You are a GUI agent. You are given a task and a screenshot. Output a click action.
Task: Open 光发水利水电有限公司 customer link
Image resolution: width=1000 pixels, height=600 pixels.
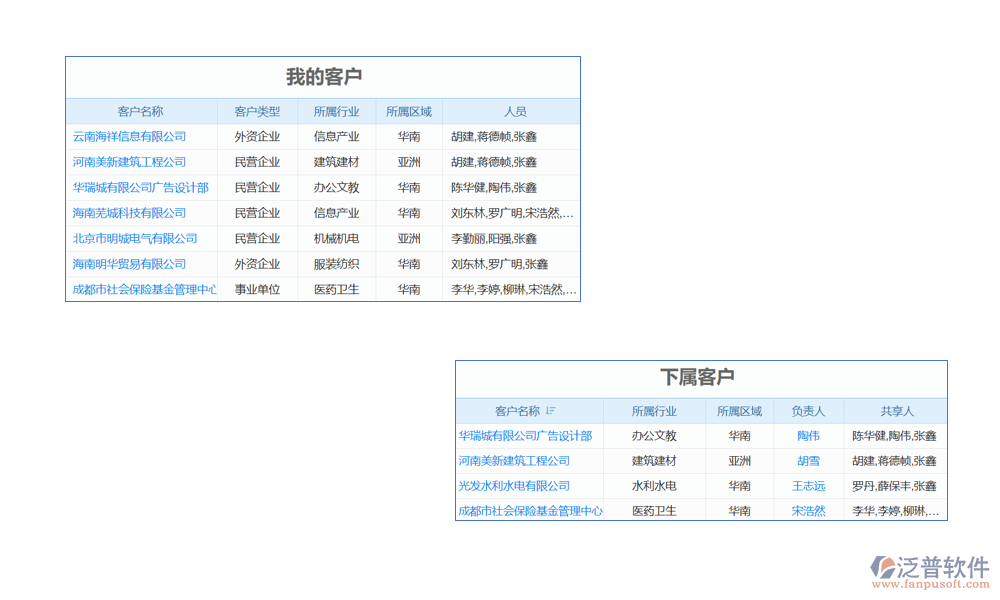click(x=514, y=486)
